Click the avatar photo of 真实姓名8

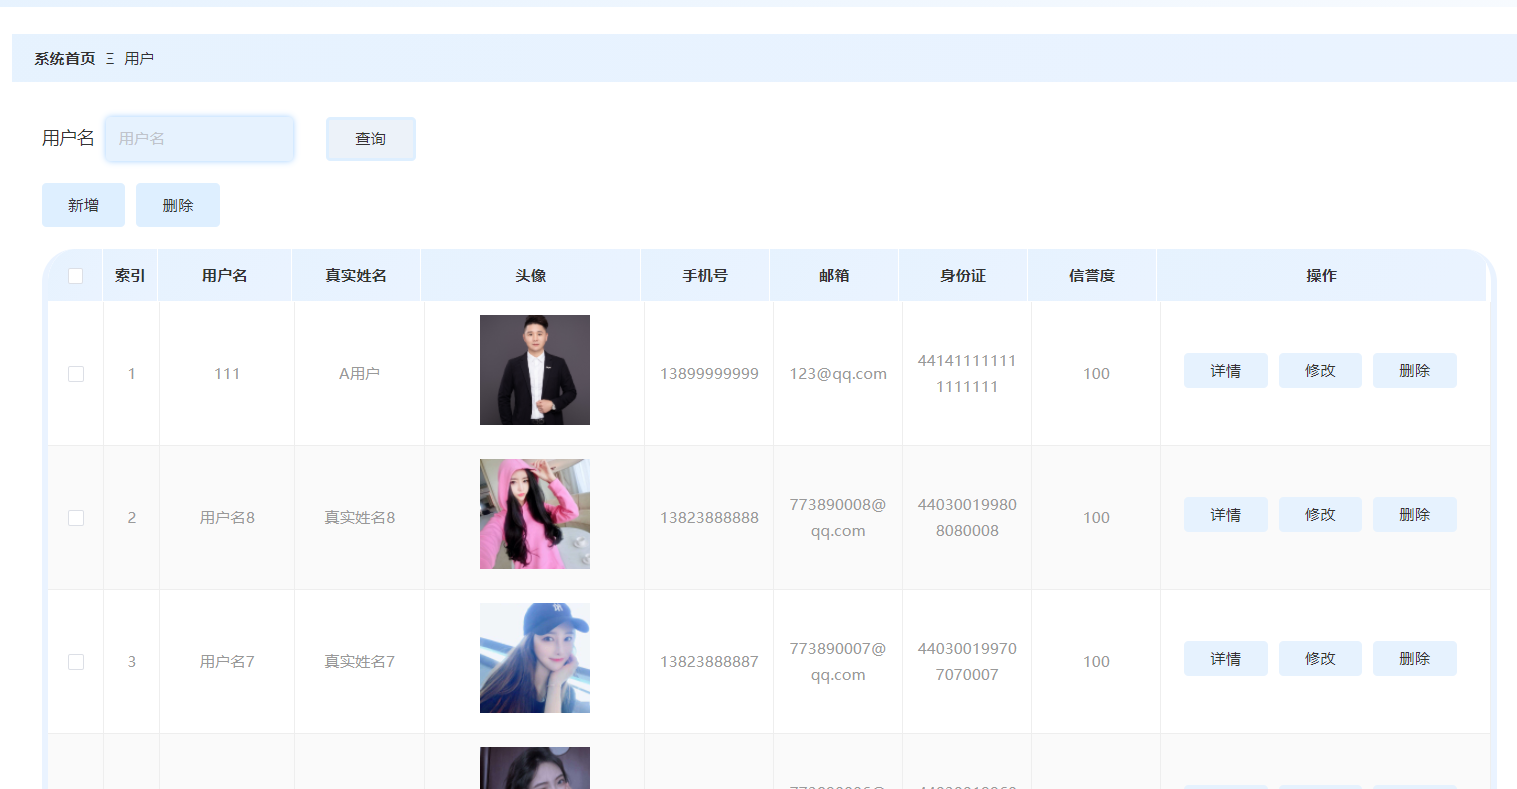[x=535, y=514]
